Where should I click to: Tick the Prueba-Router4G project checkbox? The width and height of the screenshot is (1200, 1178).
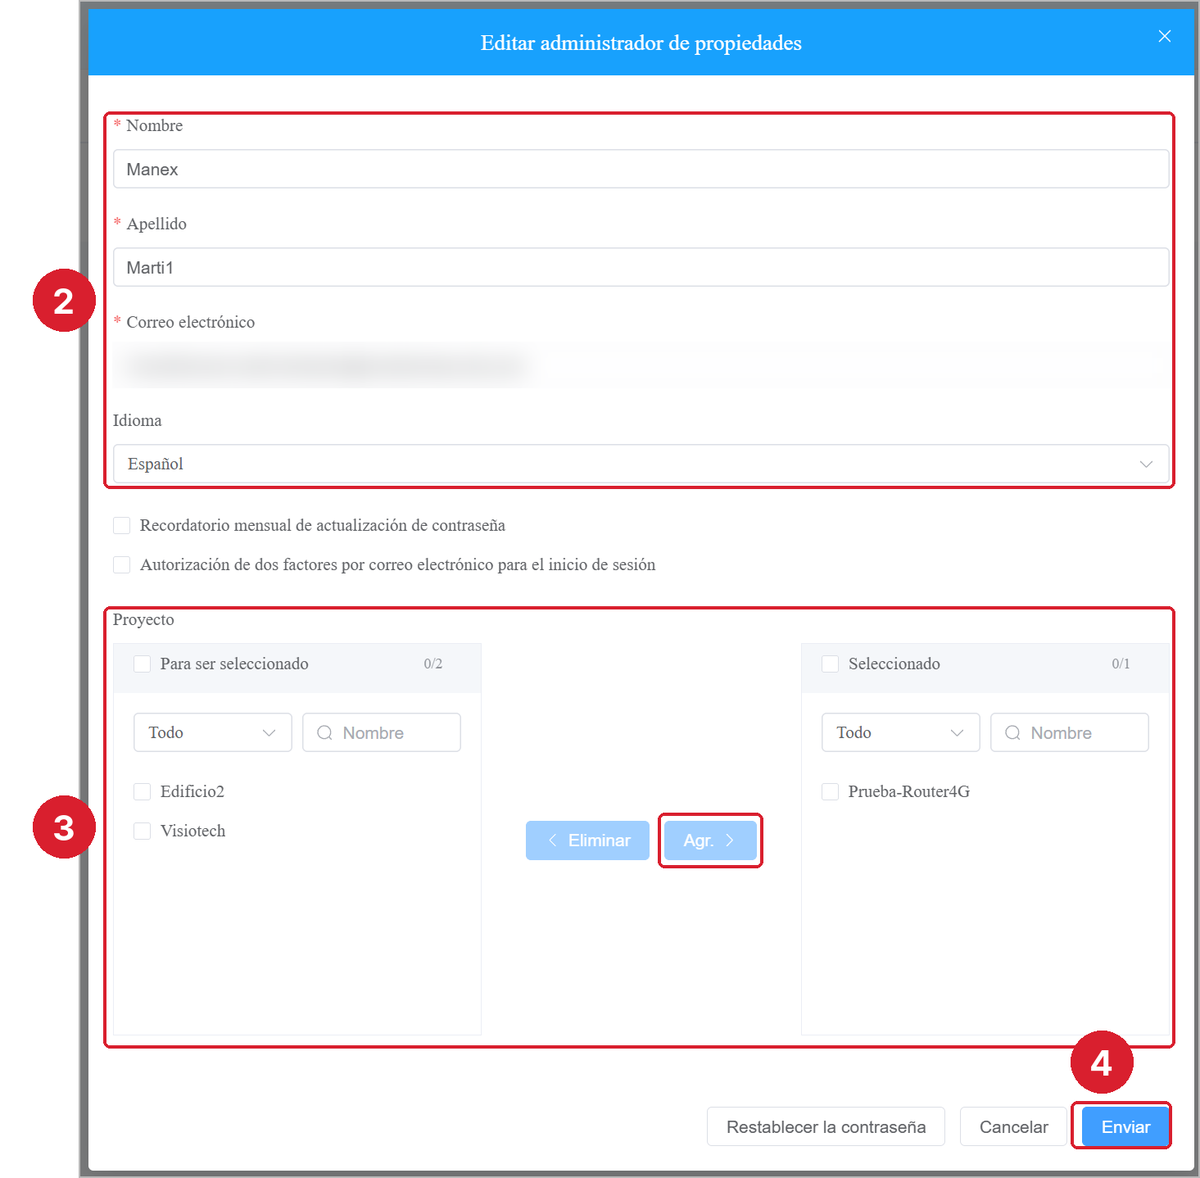pyautogui.click(x=830, y=792)
